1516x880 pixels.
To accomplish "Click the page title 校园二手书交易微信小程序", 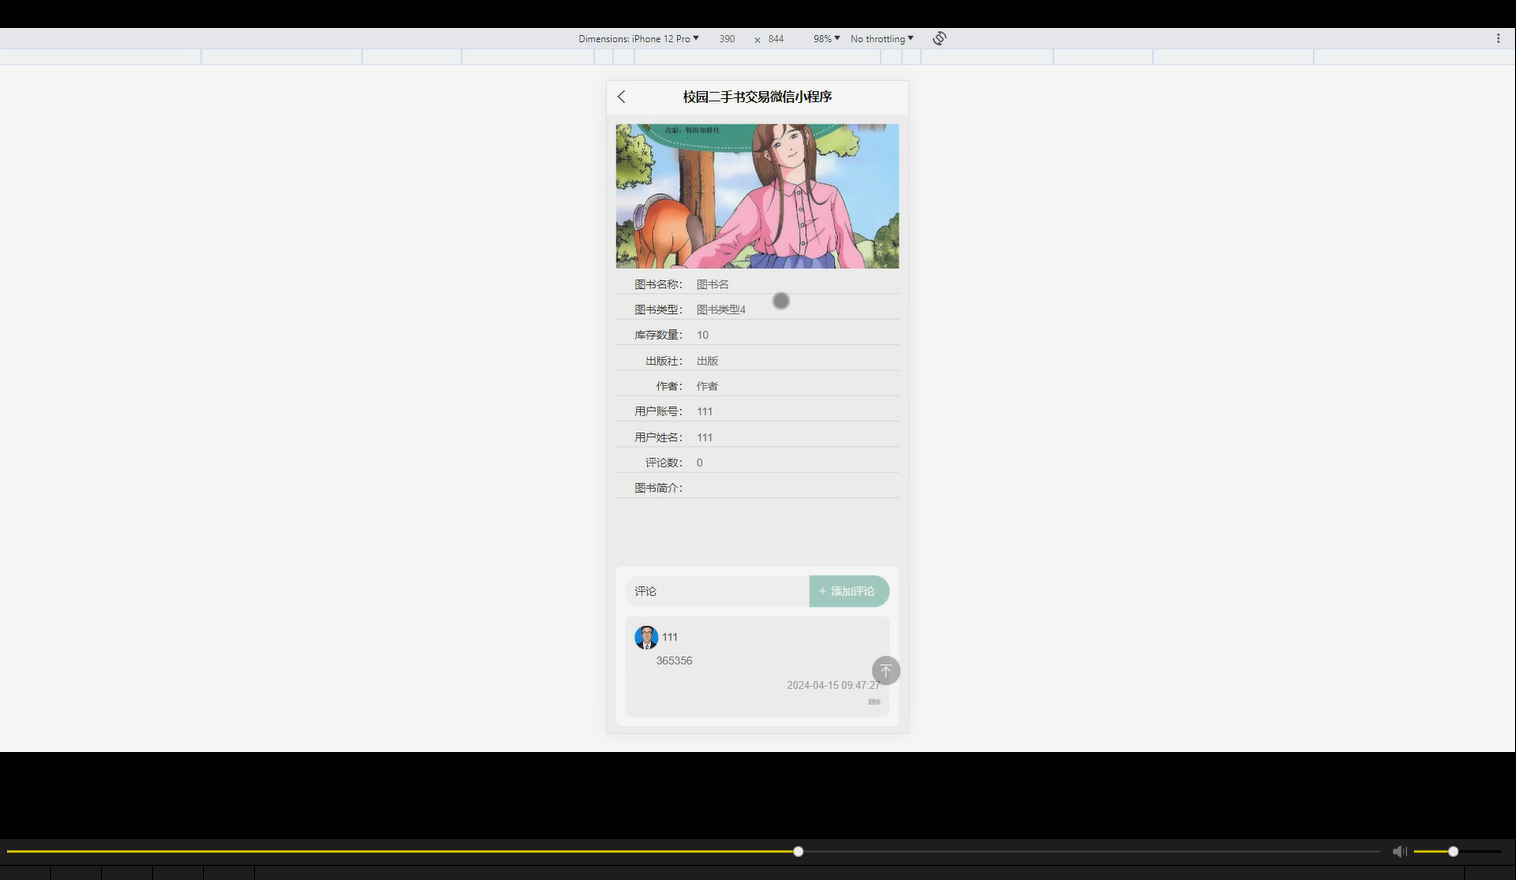I will [x=757, y=97].
